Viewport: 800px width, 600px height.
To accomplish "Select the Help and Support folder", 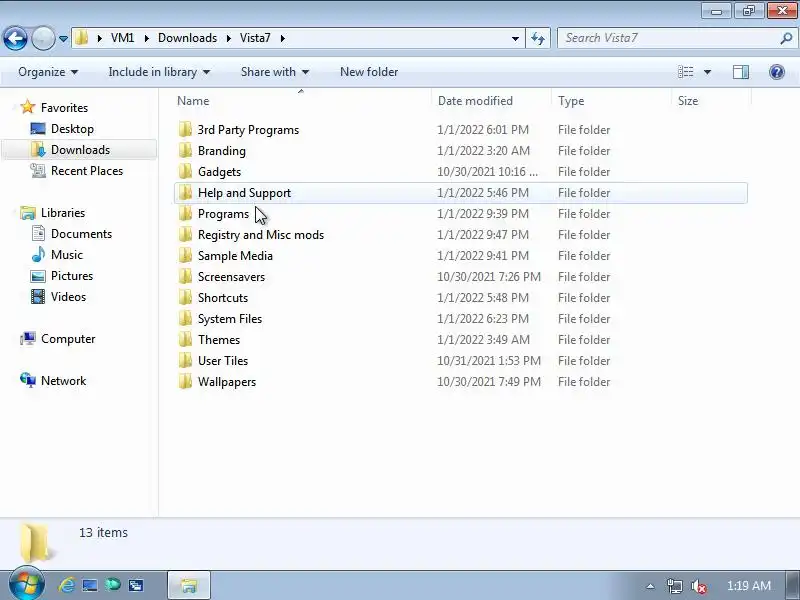I will click(461, 193).
